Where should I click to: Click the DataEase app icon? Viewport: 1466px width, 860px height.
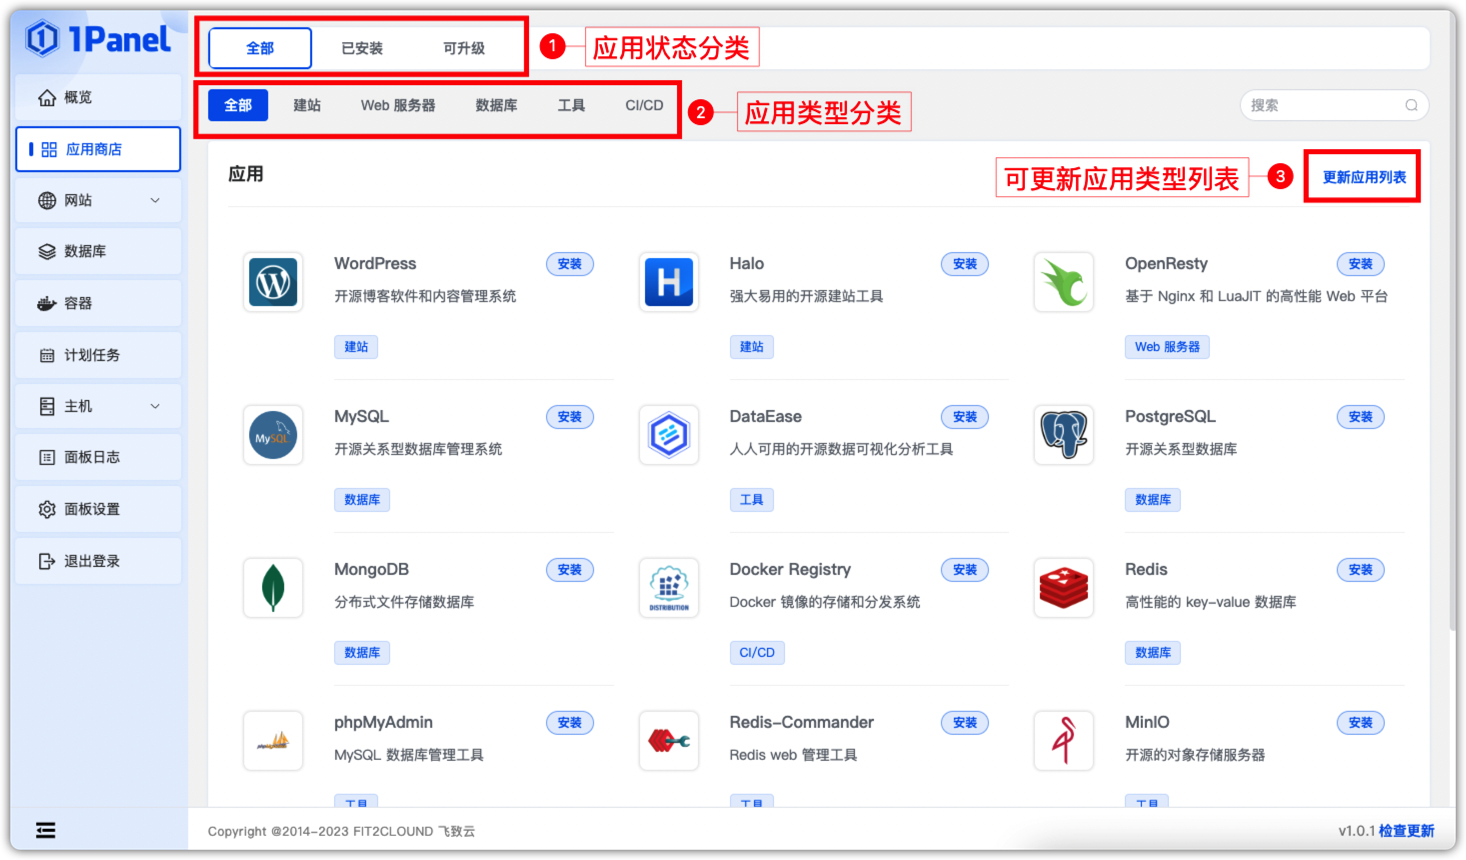[669, 435]
